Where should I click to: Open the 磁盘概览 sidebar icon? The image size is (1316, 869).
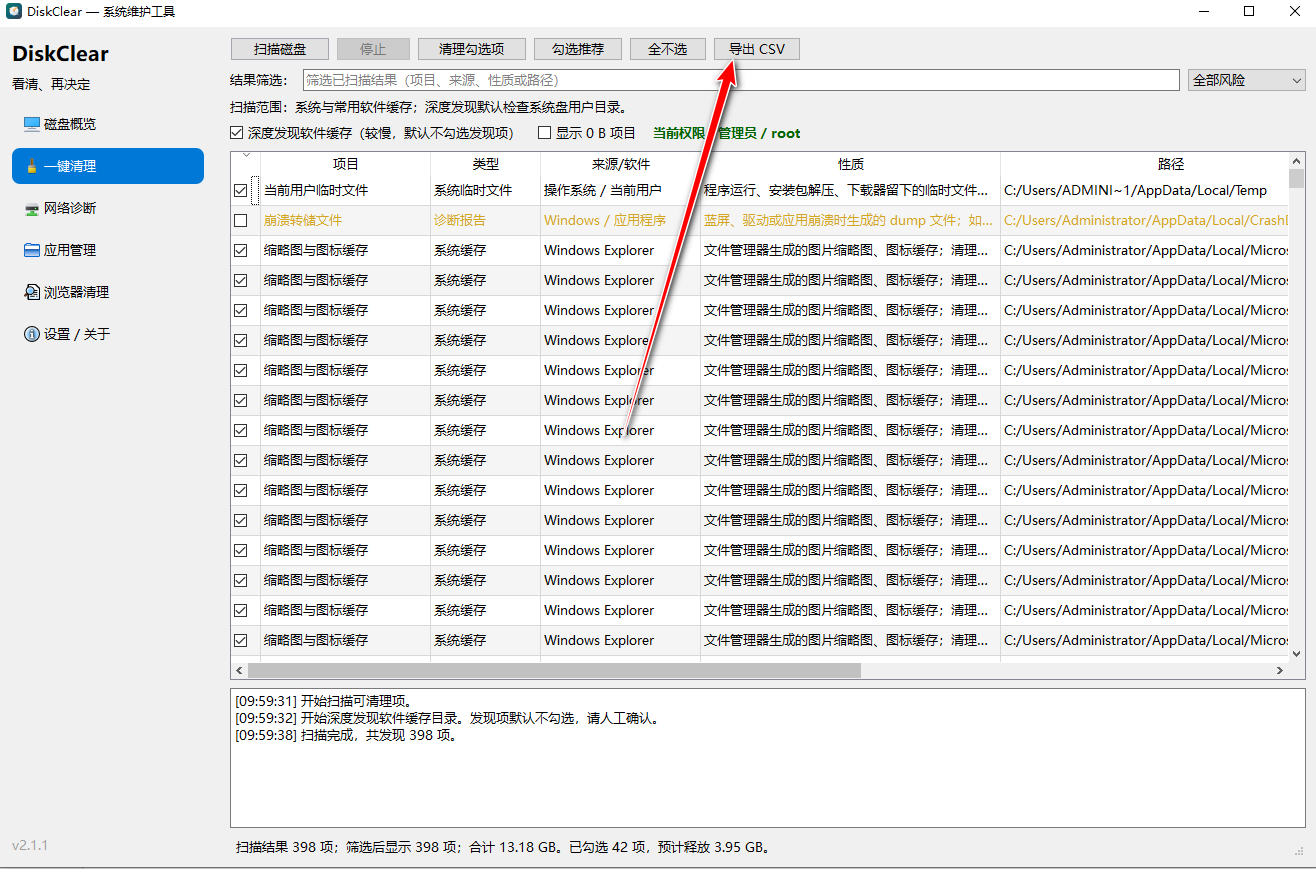pyautogui.click(x=32, y=124)
